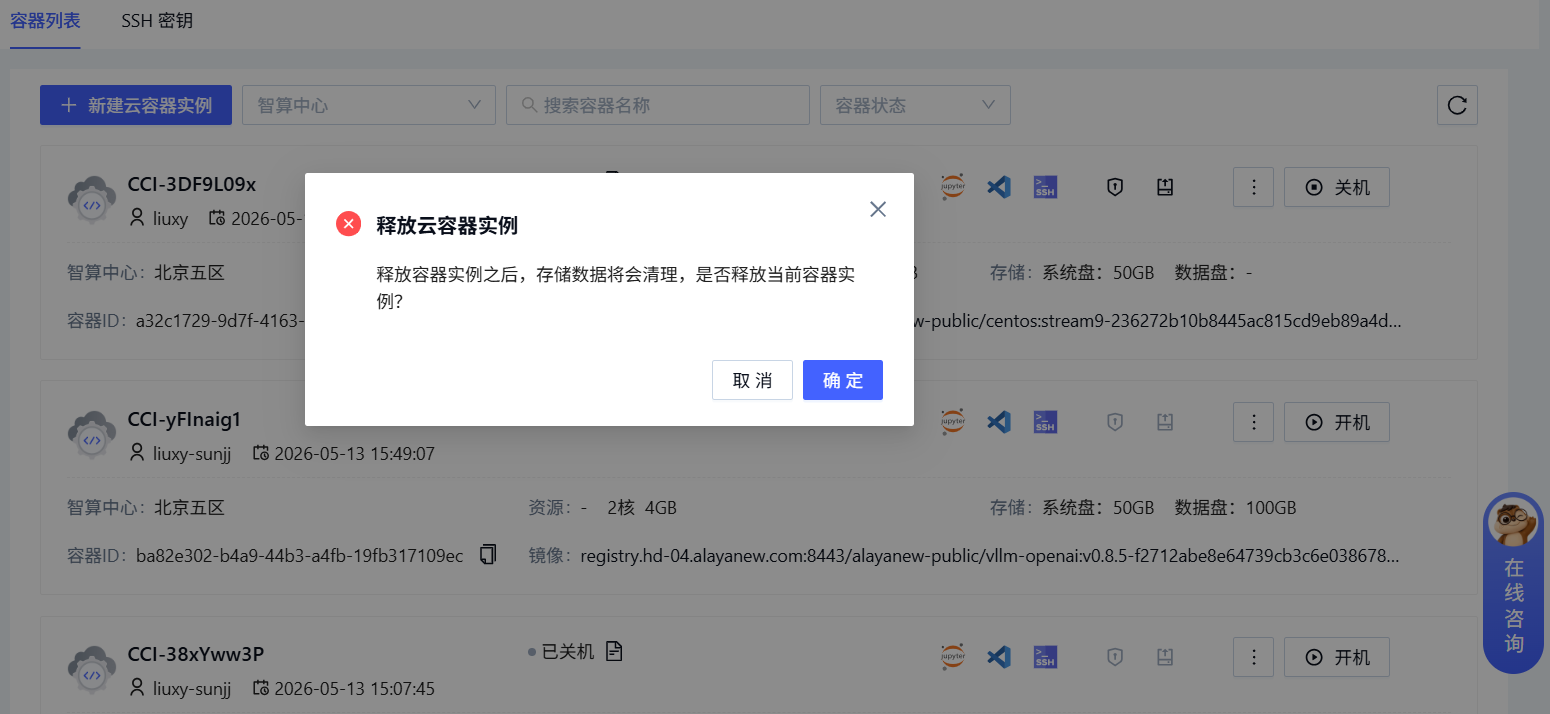Click the shield key icon for CCI-3DF9L09x
1550x714 pixels.
1115,187
